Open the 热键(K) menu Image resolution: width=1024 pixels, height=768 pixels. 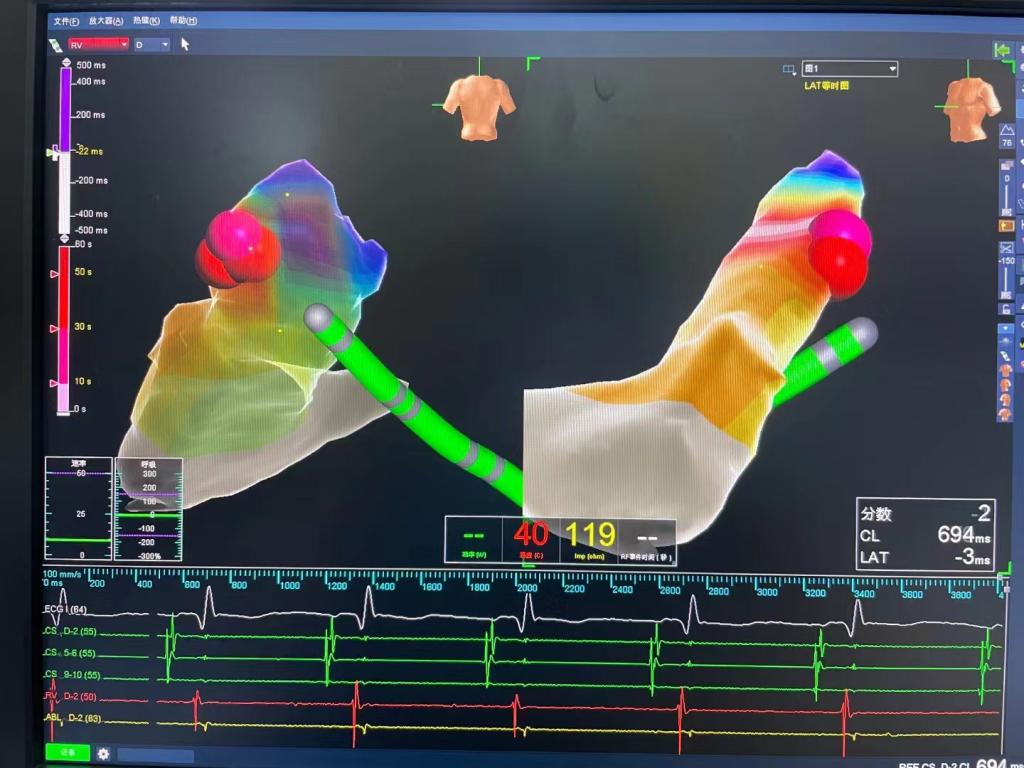tap(146, 21)
